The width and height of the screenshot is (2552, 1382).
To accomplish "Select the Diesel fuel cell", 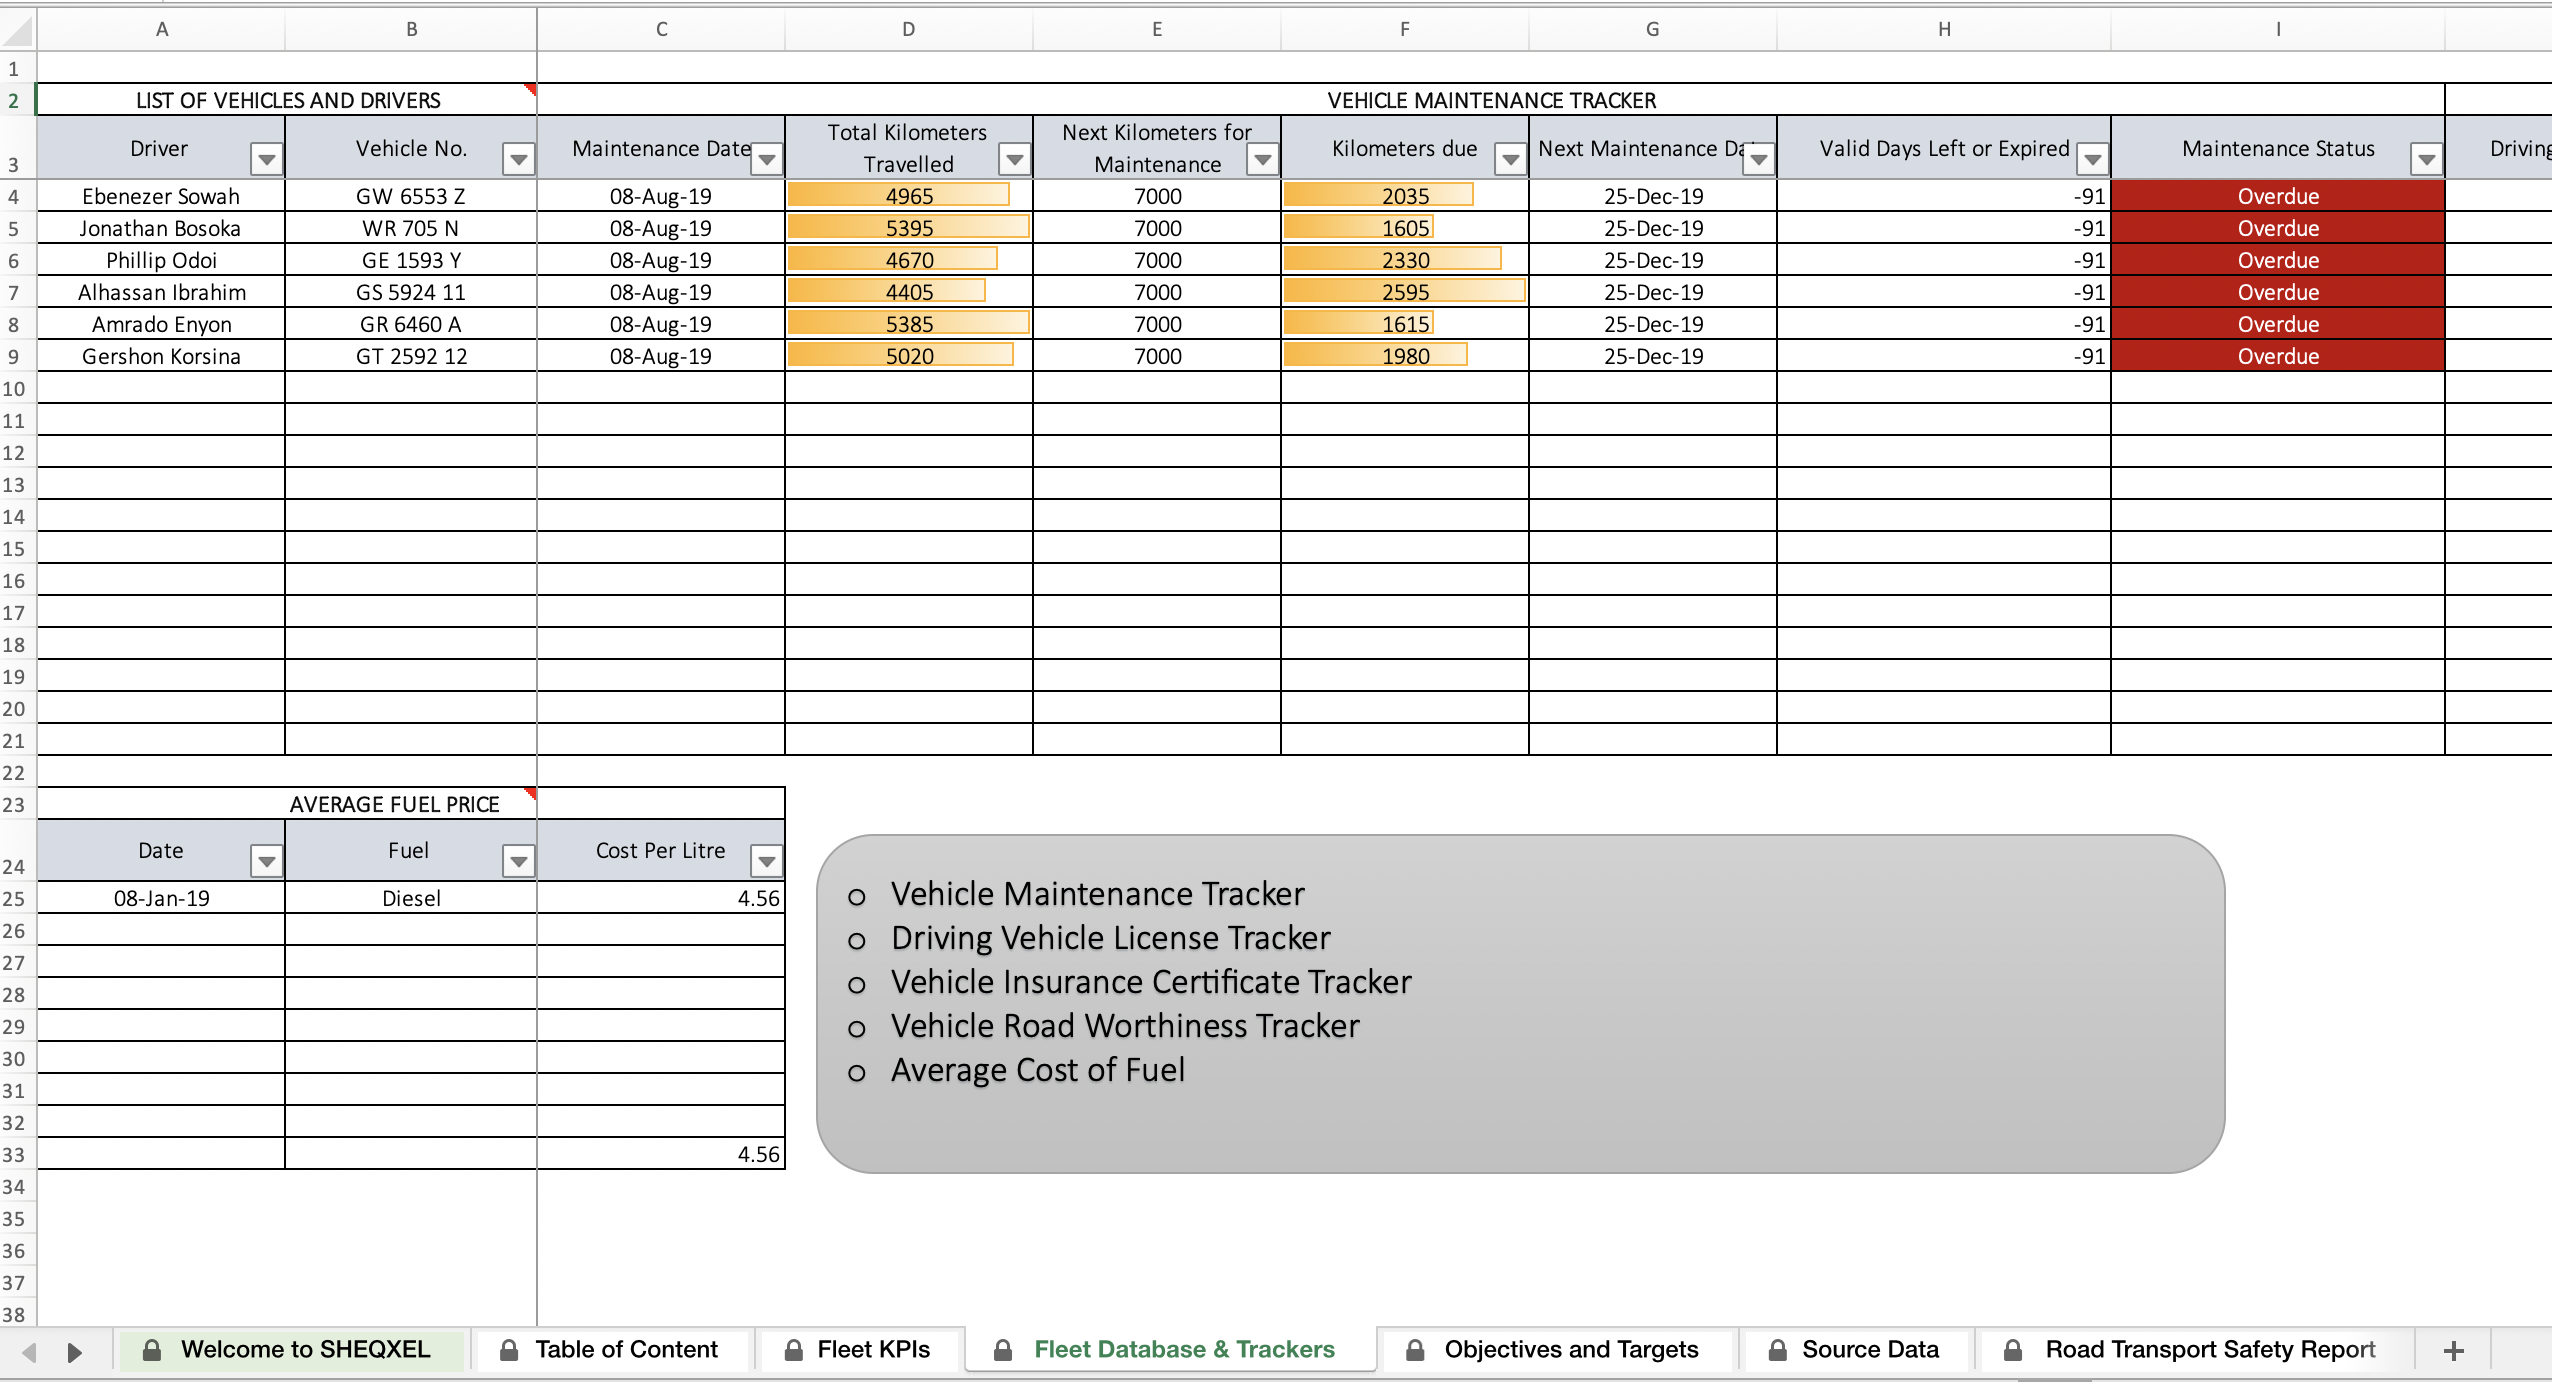I will [411, 898].
